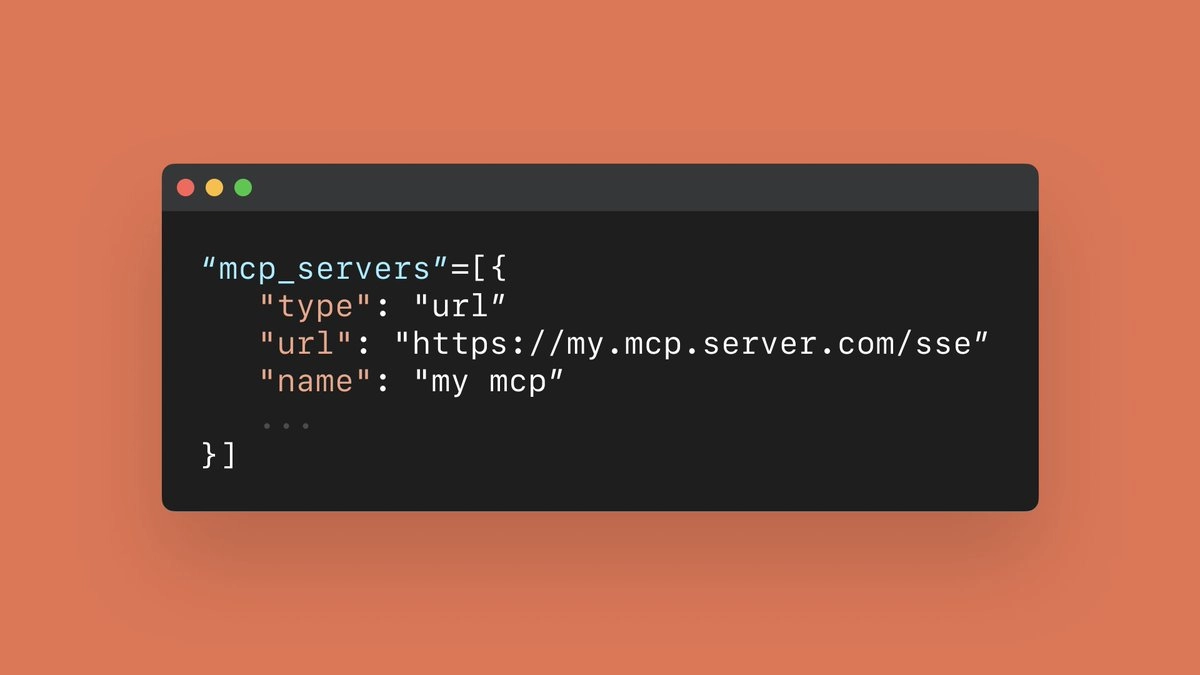Select the "name" key
This screenshot has width=1200, height=675.
(x=308, y=382)
